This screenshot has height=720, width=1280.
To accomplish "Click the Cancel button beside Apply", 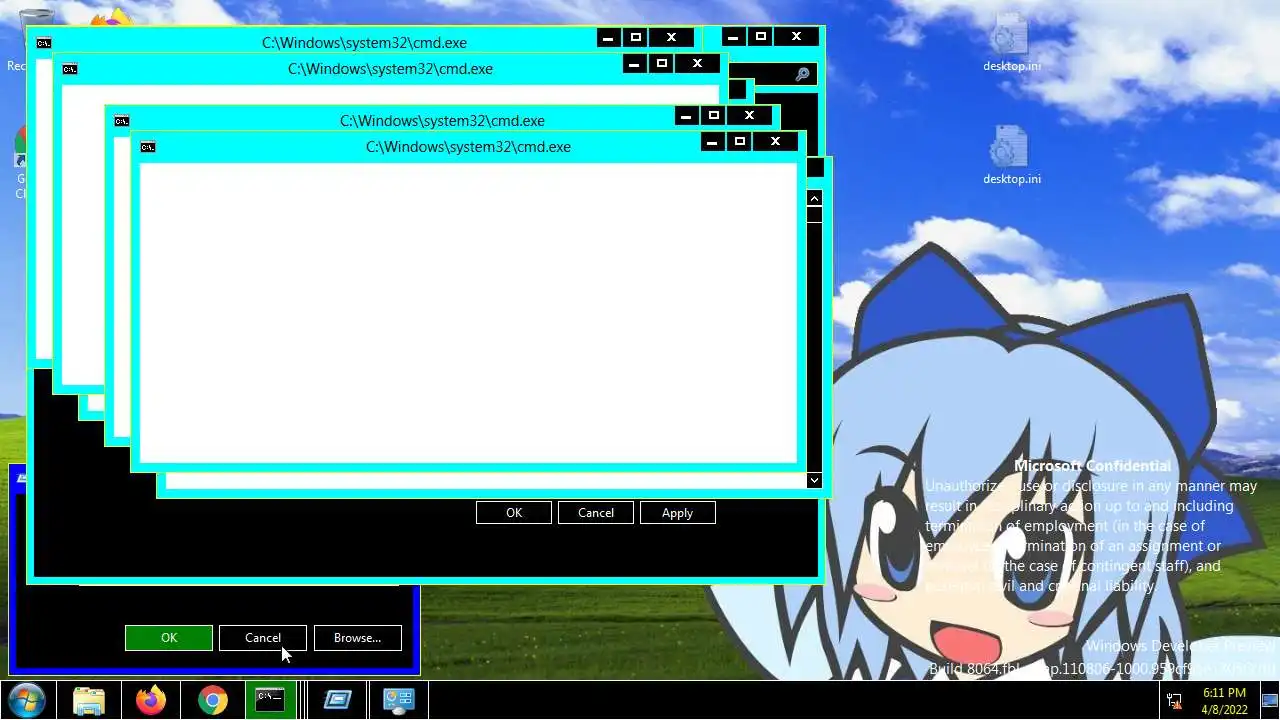I will (596, 513).
